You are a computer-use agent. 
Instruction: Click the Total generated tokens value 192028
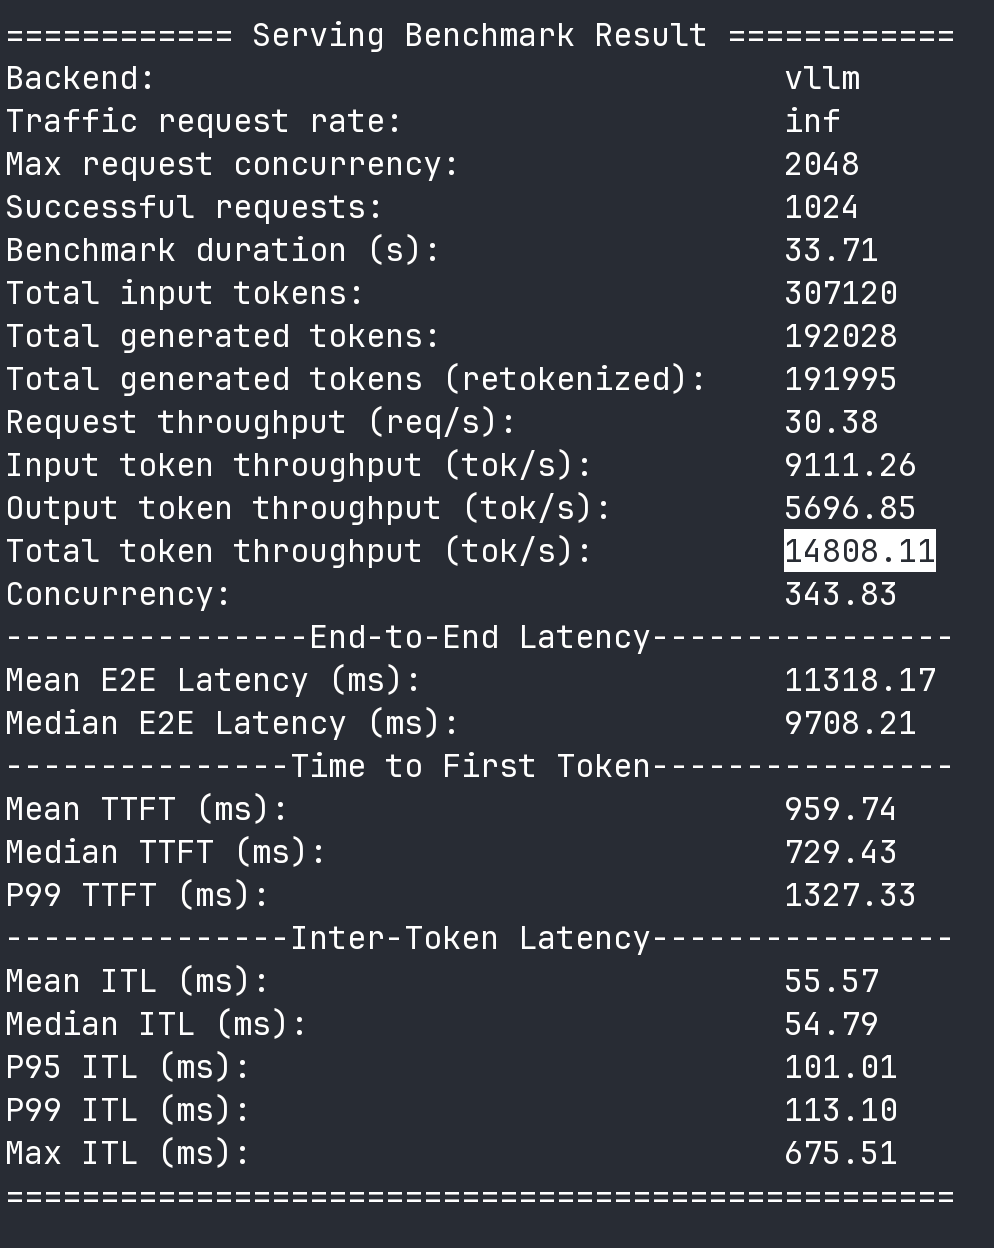(x=841, y=336)
